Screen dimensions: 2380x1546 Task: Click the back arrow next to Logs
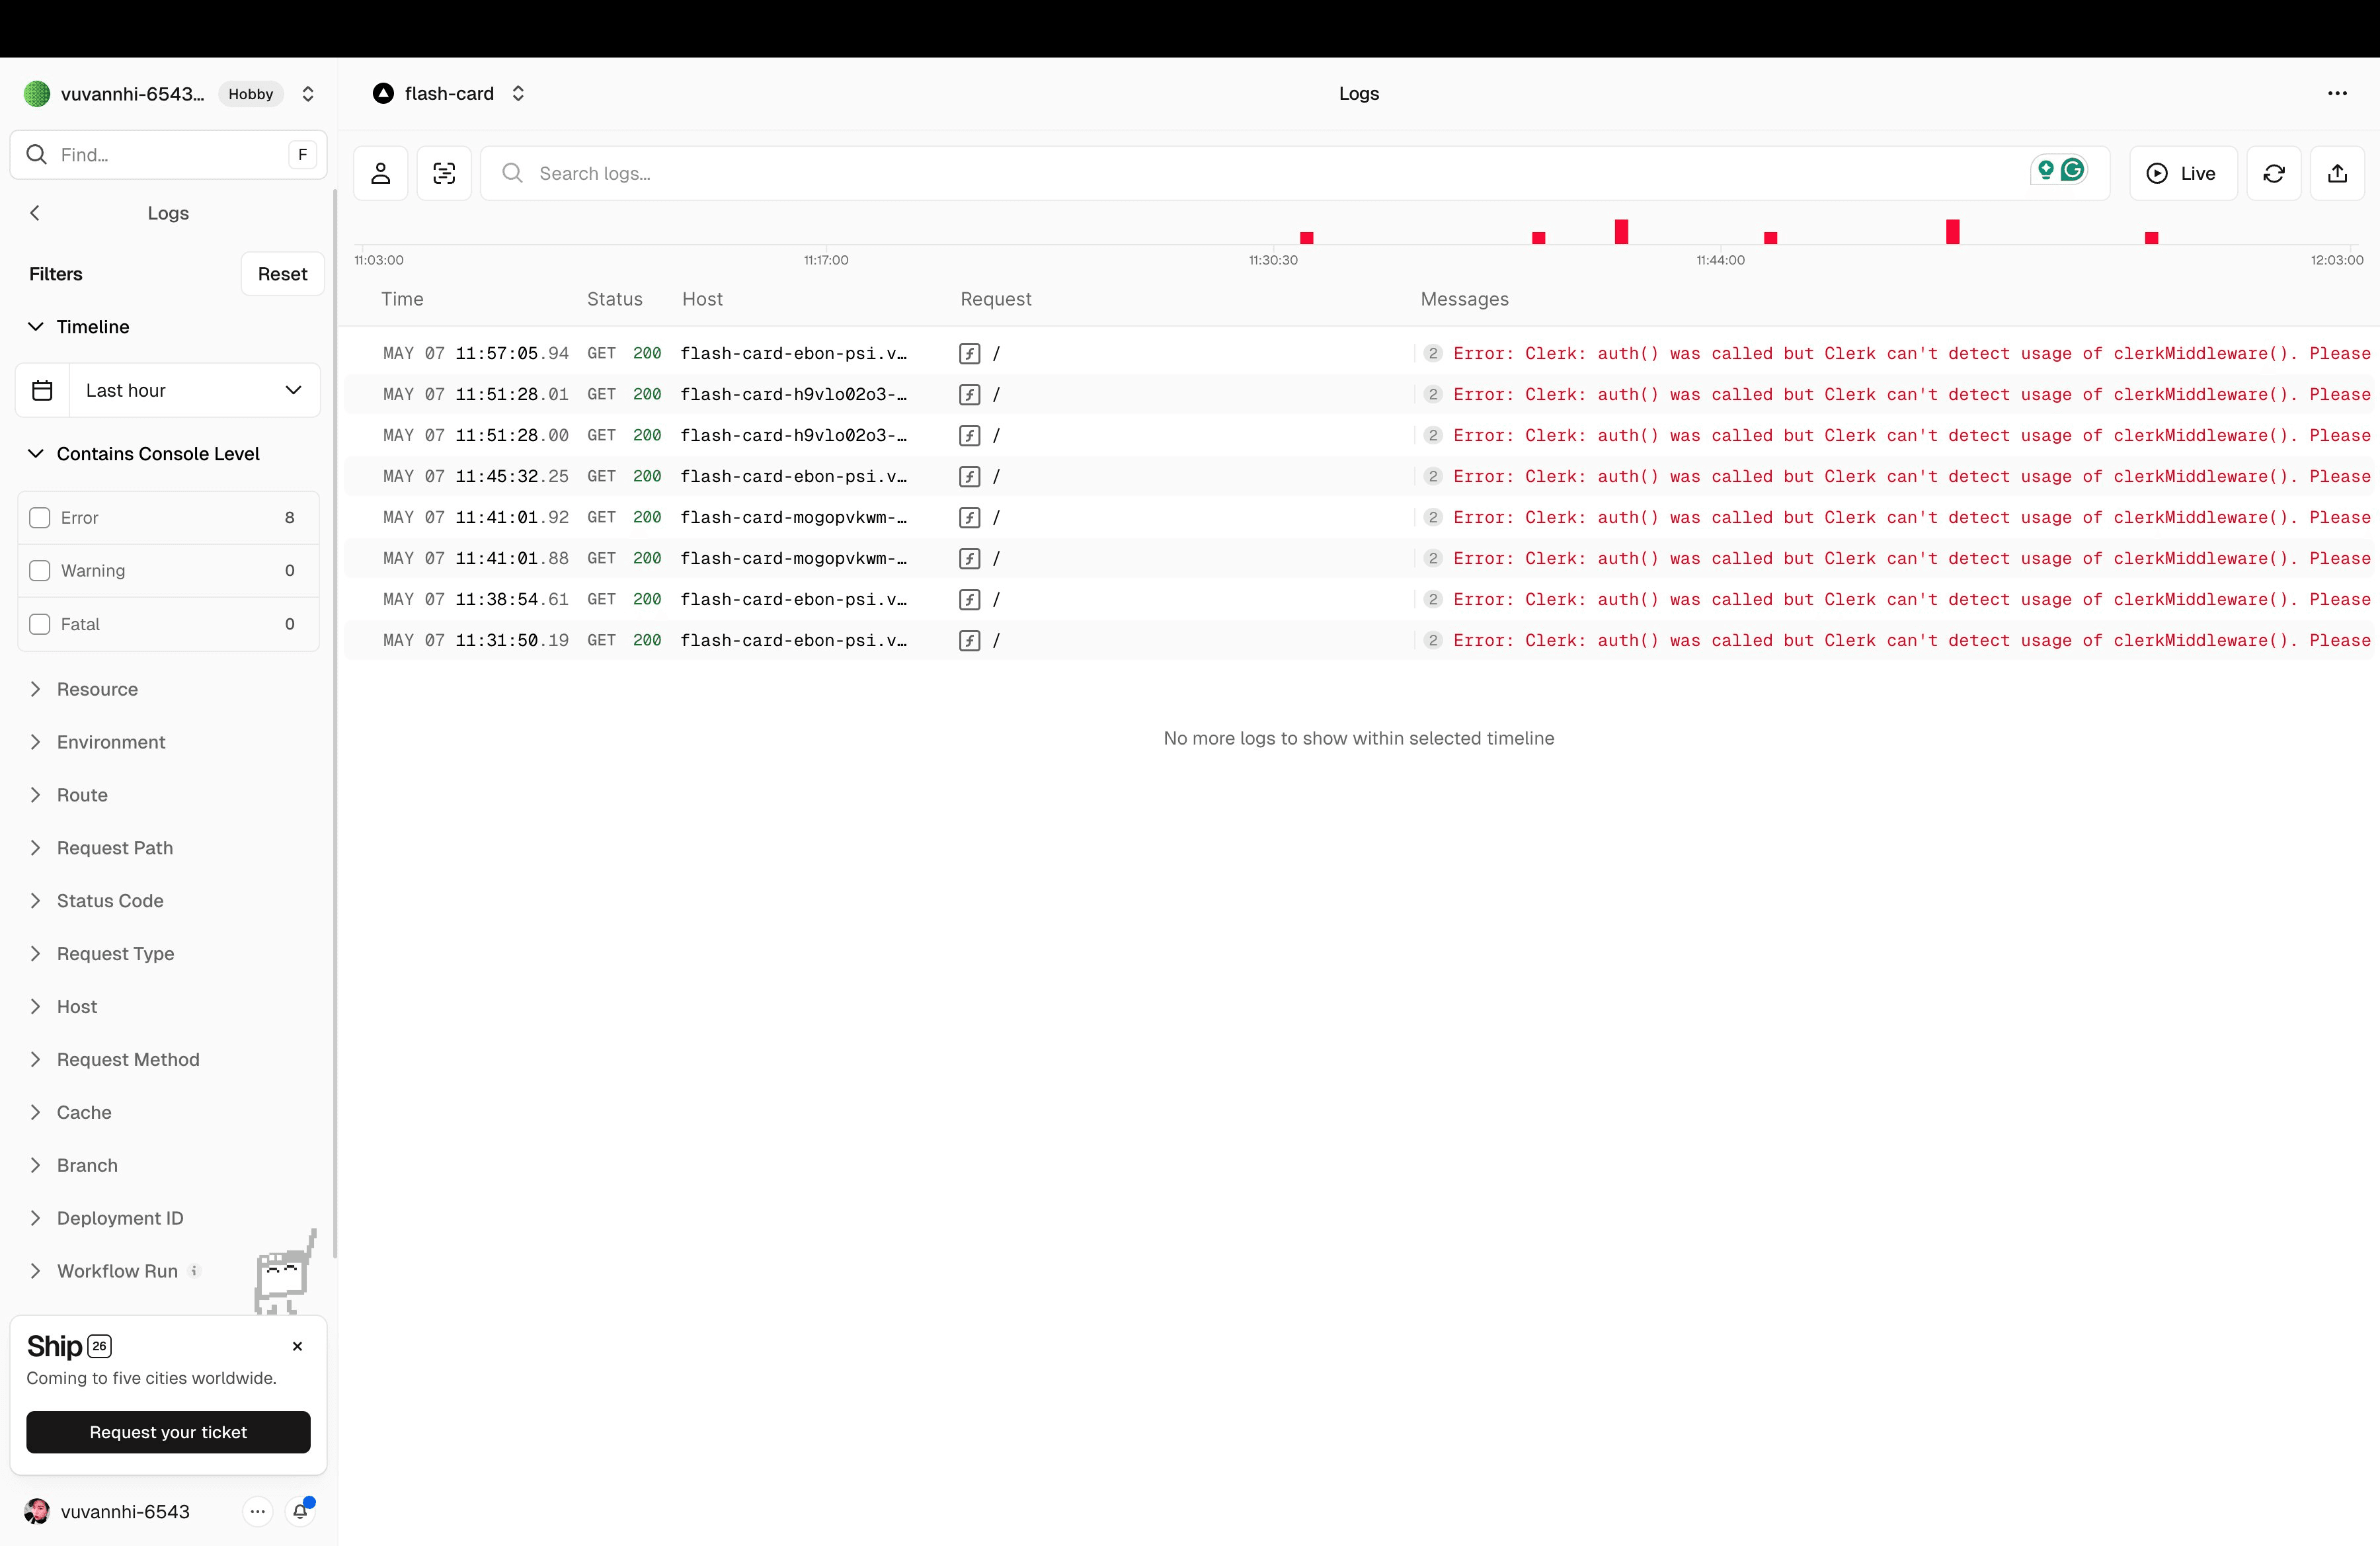pyautogui.click(x=35, y=213)
